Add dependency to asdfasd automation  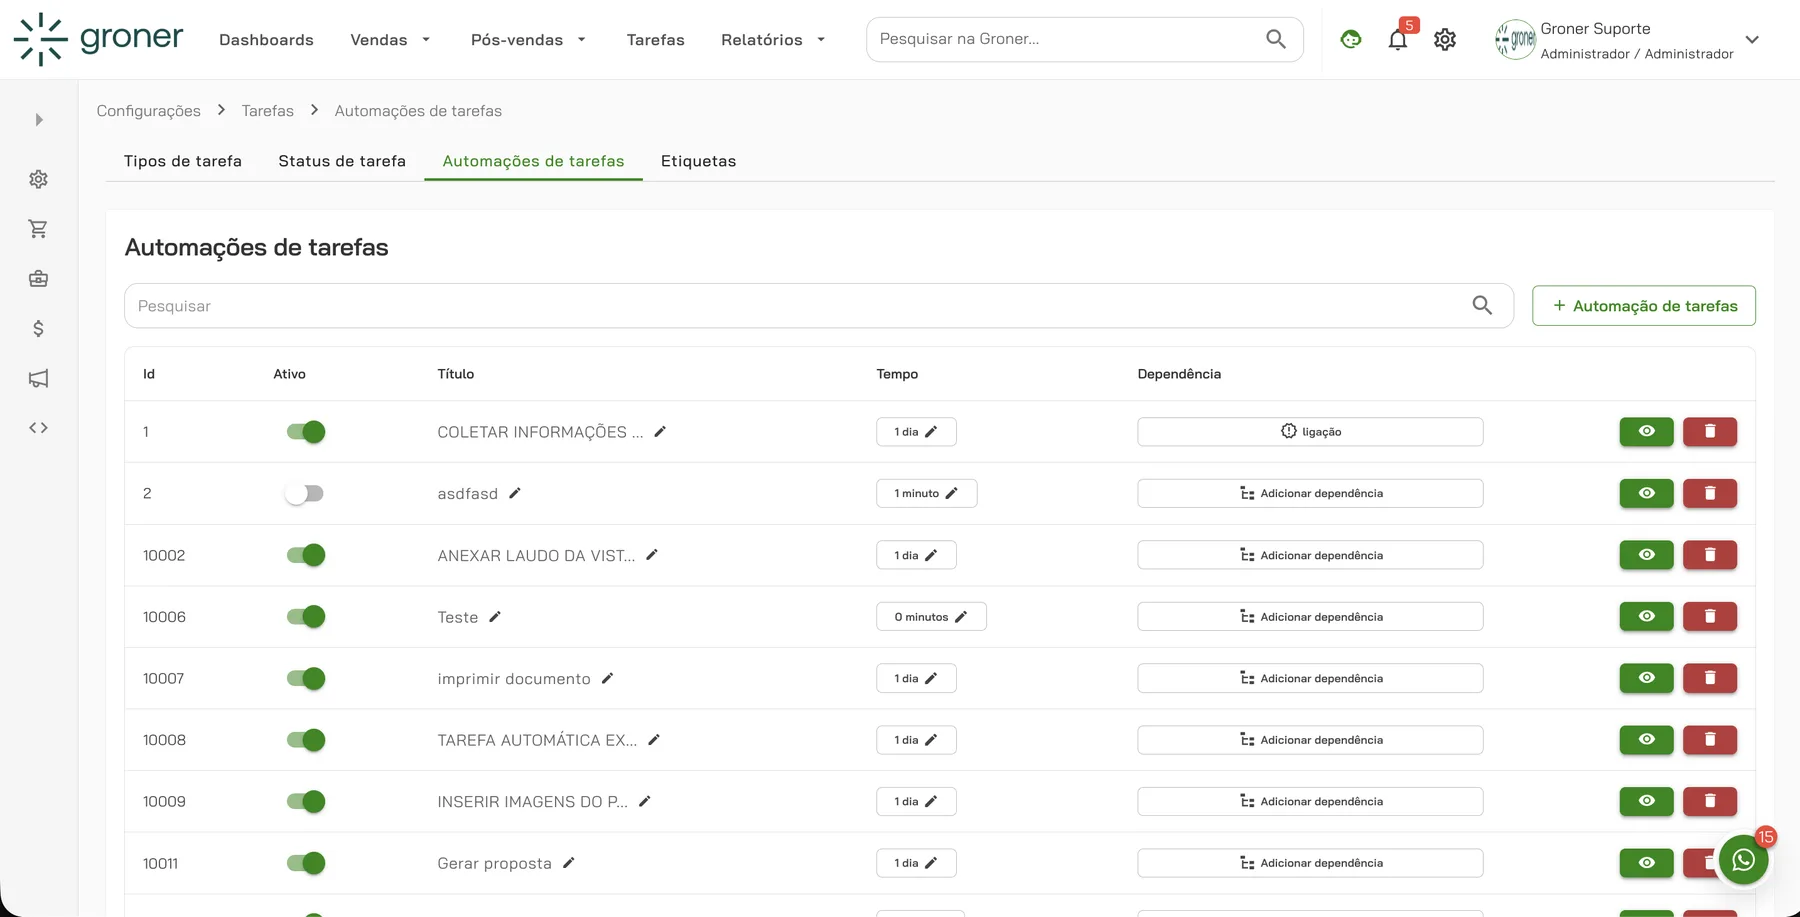tap(1310, 493)
